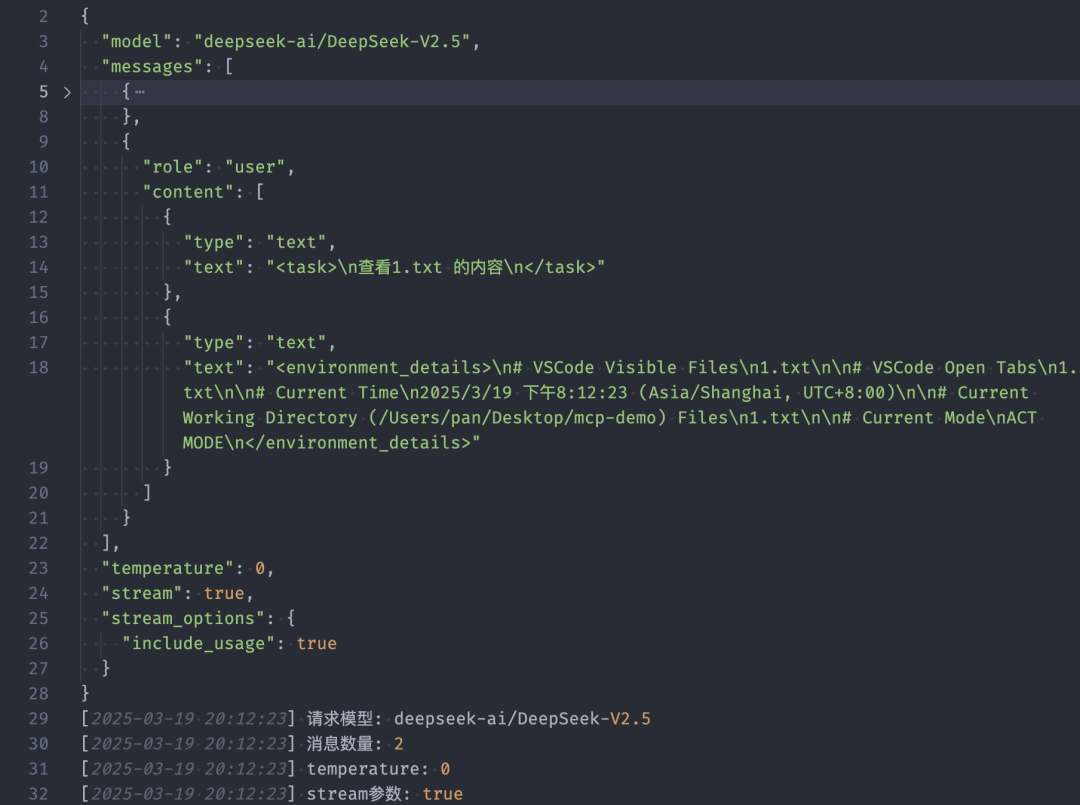1080x805 pixels.
Task: Click the "include_usage" key on line 26
Action: pos(198,644)
